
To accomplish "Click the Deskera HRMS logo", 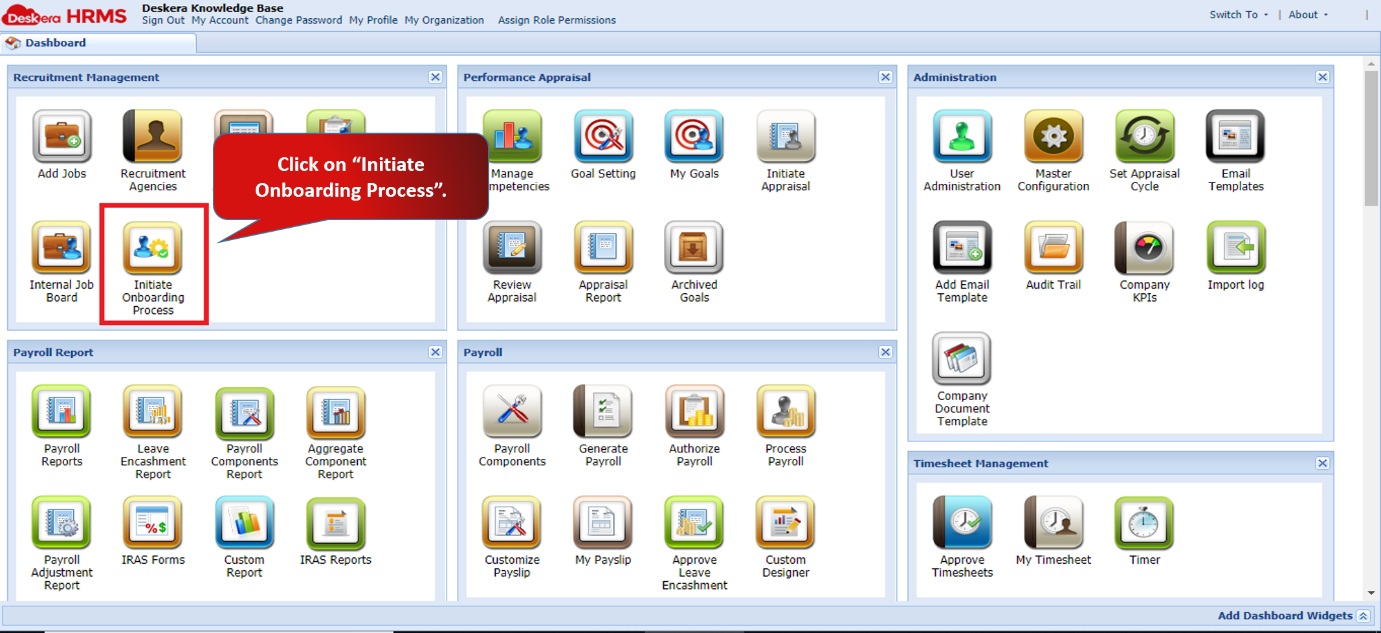I will pos(65,16).
